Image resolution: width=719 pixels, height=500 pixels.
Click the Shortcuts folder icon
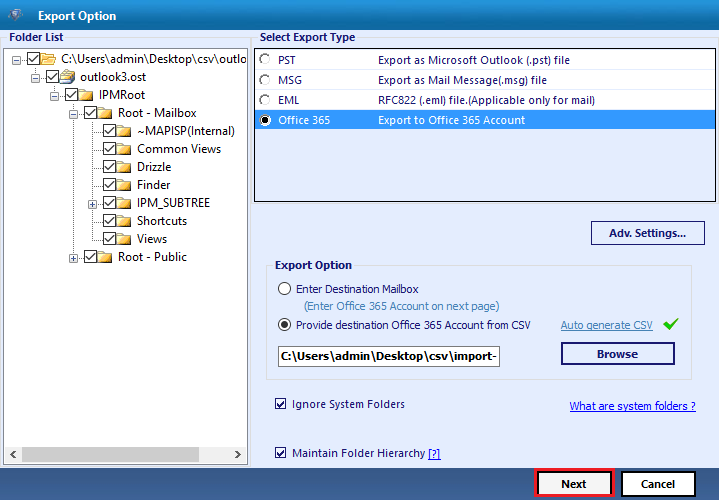click(x=124, y=221)
